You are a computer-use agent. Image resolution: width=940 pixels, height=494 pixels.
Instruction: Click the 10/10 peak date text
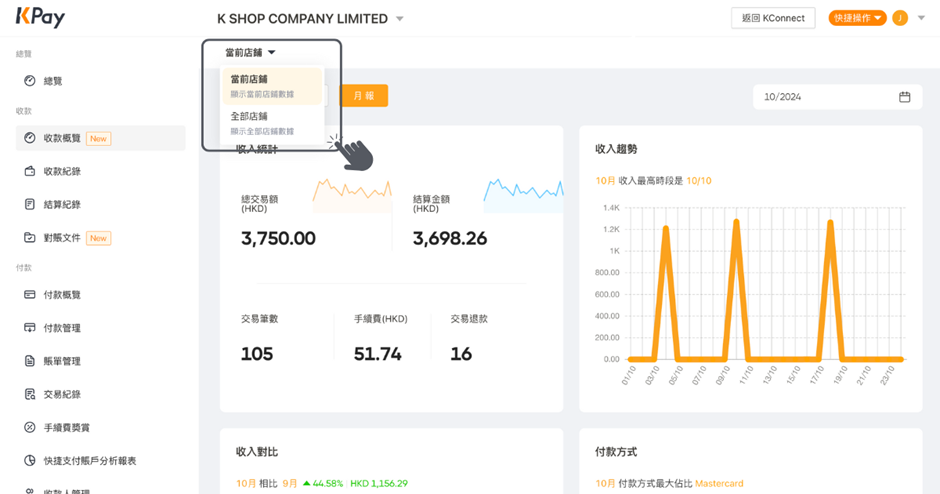pyautogui.click(x=699, y=180)
